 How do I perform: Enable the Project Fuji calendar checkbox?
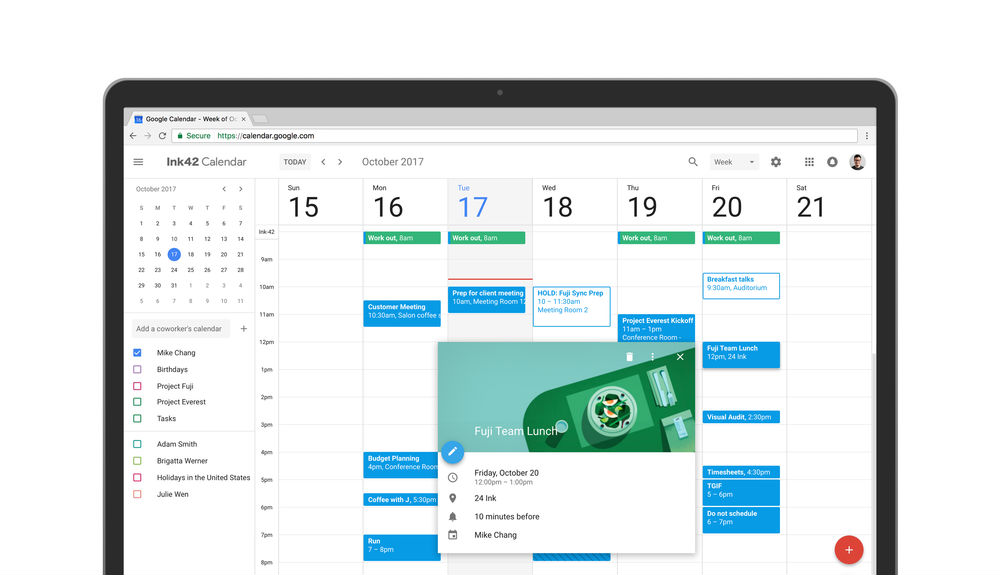pyautogui.click(x=137, y=386)
